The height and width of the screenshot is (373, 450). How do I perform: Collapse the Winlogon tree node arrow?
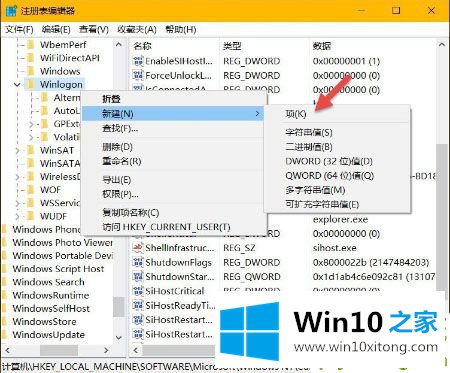point(17,85)
